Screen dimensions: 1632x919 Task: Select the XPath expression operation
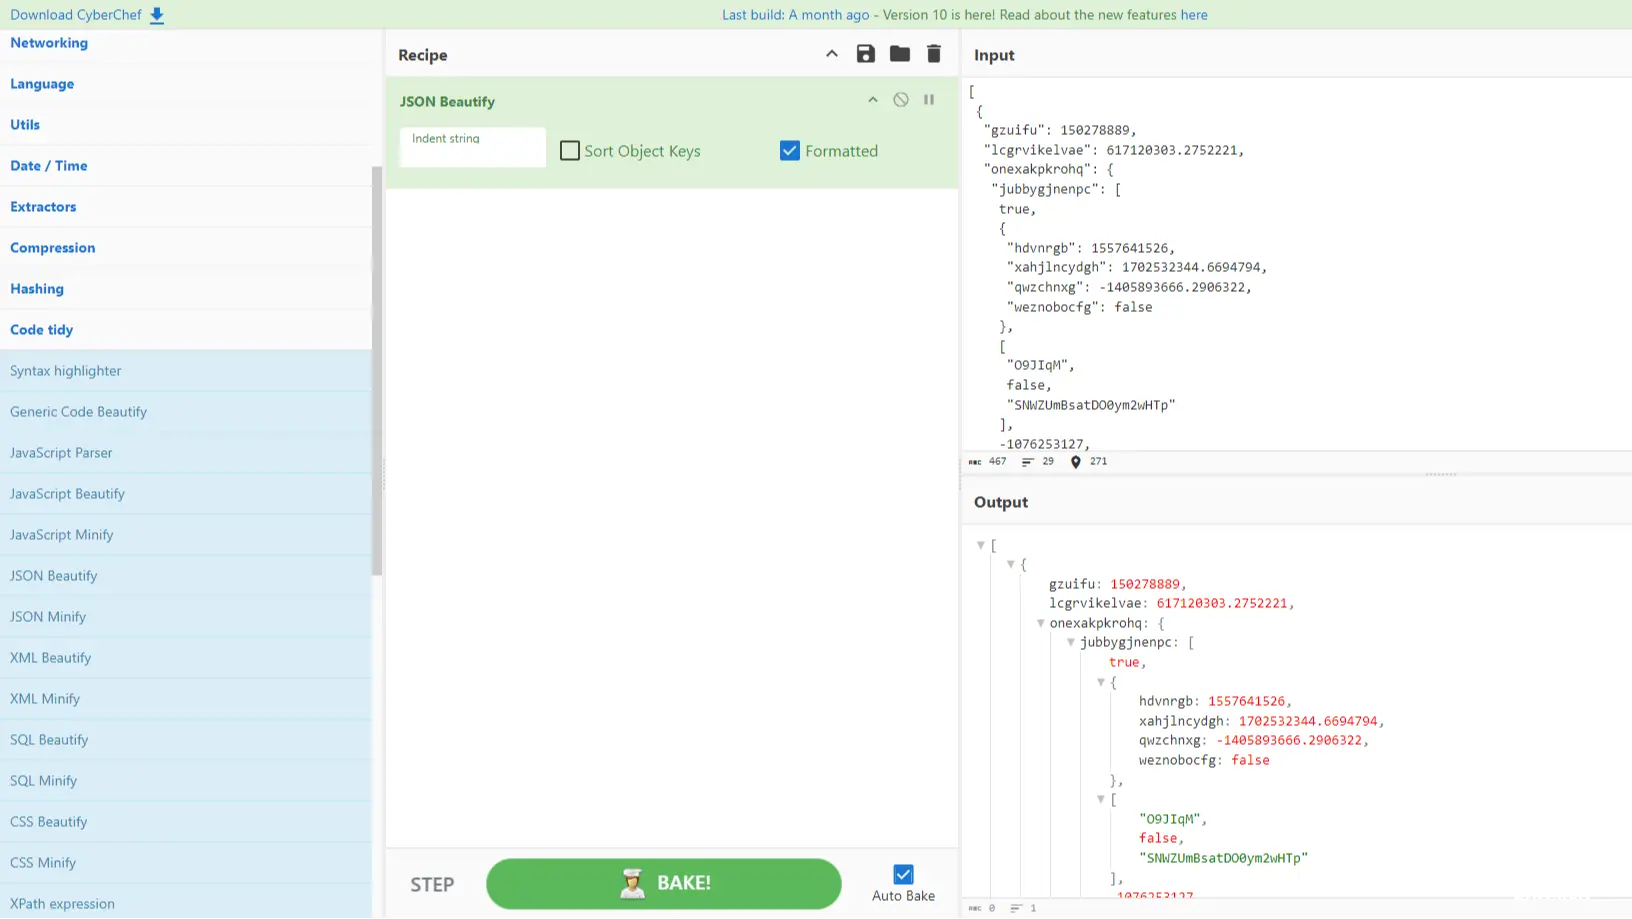pyautogui.click(x=186, y=902)
